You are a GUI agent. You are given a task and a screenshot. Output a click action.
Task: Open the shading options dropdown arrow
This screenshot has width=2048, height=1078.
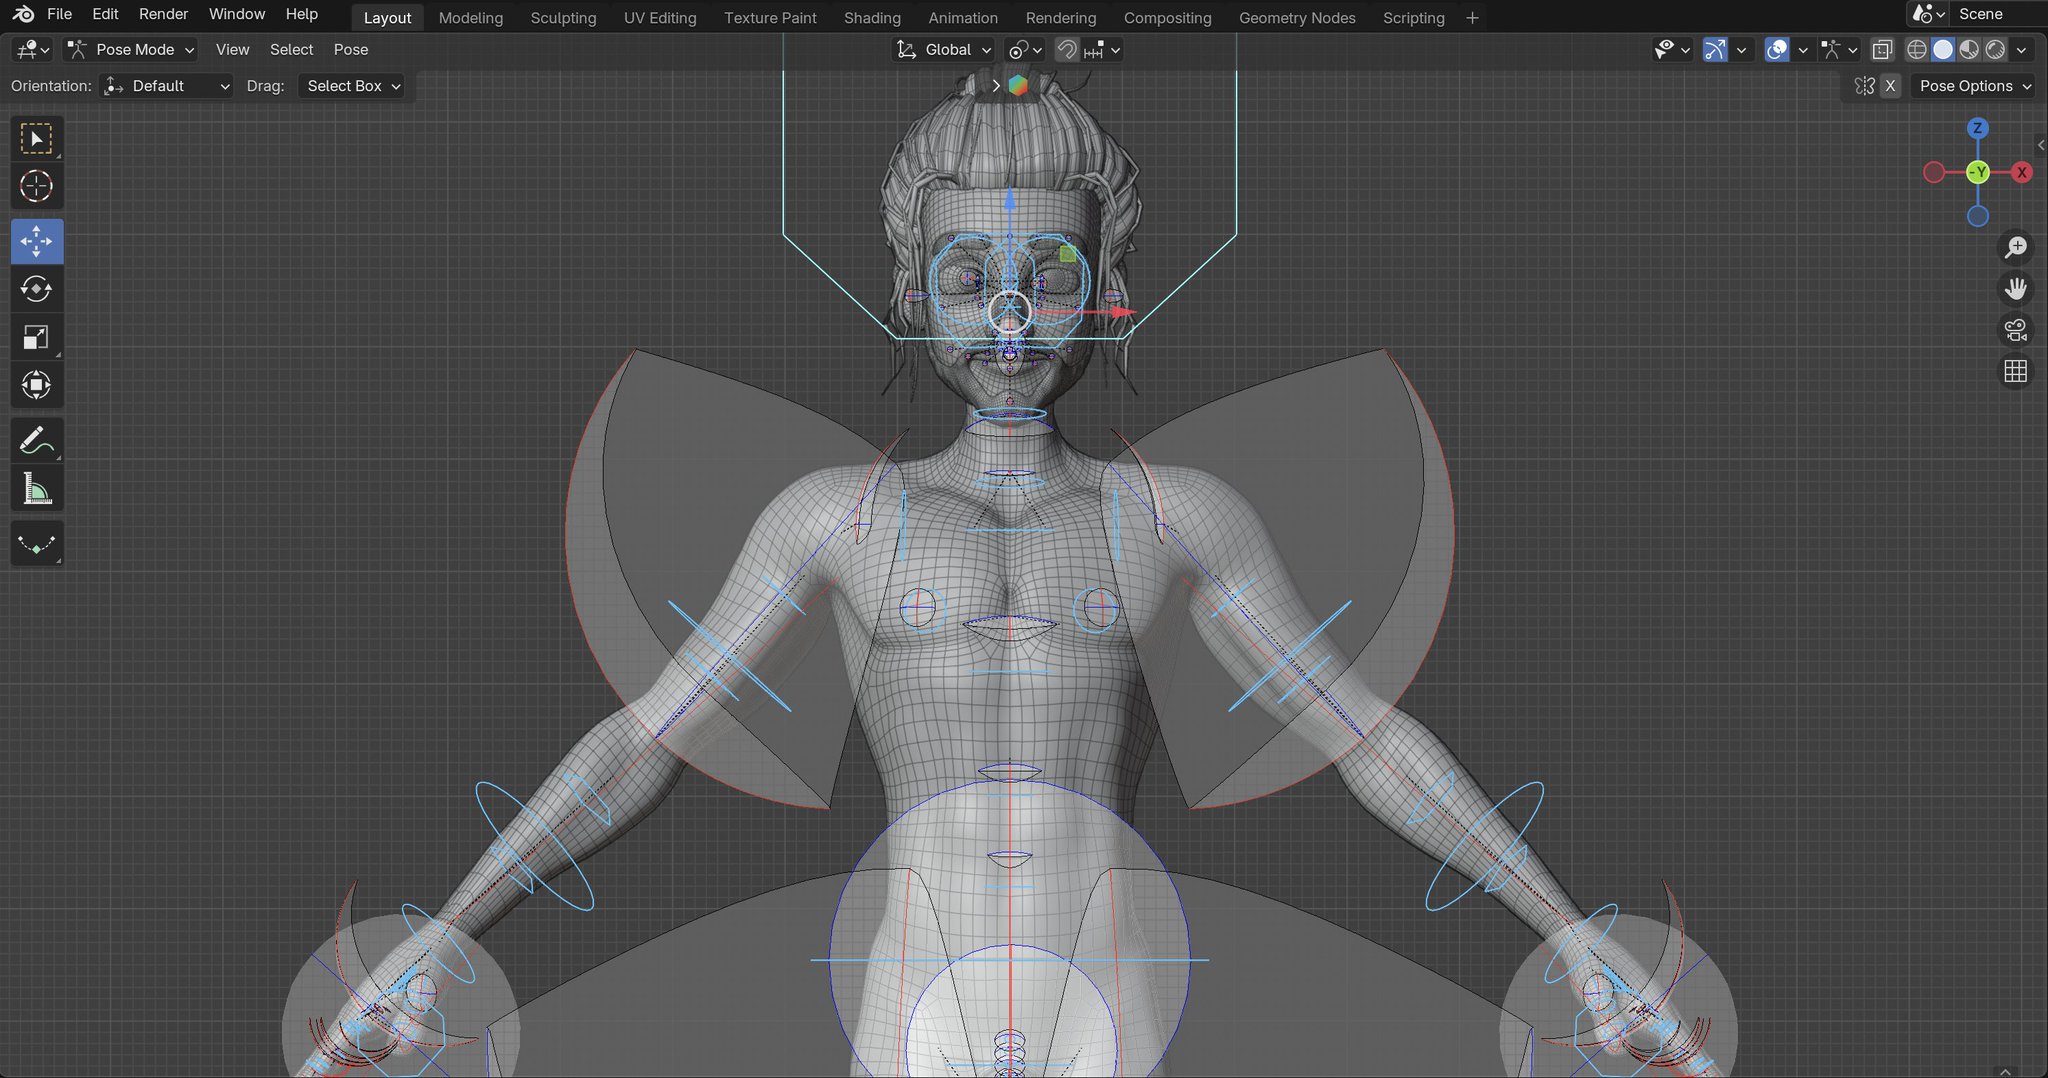pos(2021,49)
